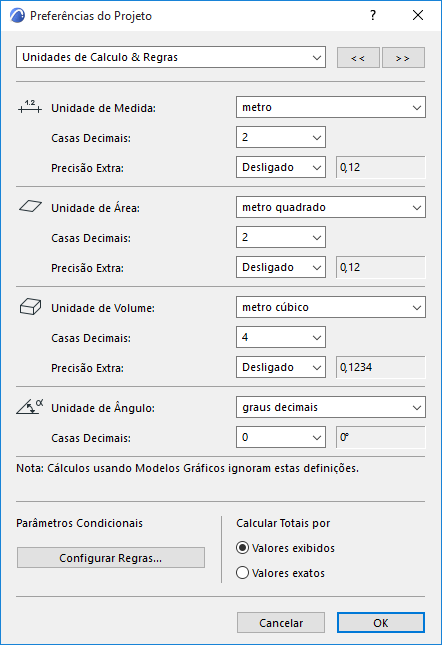
Task: Click the length unit dimension icon
Action: pyautogui.click(x=30, y=107)
